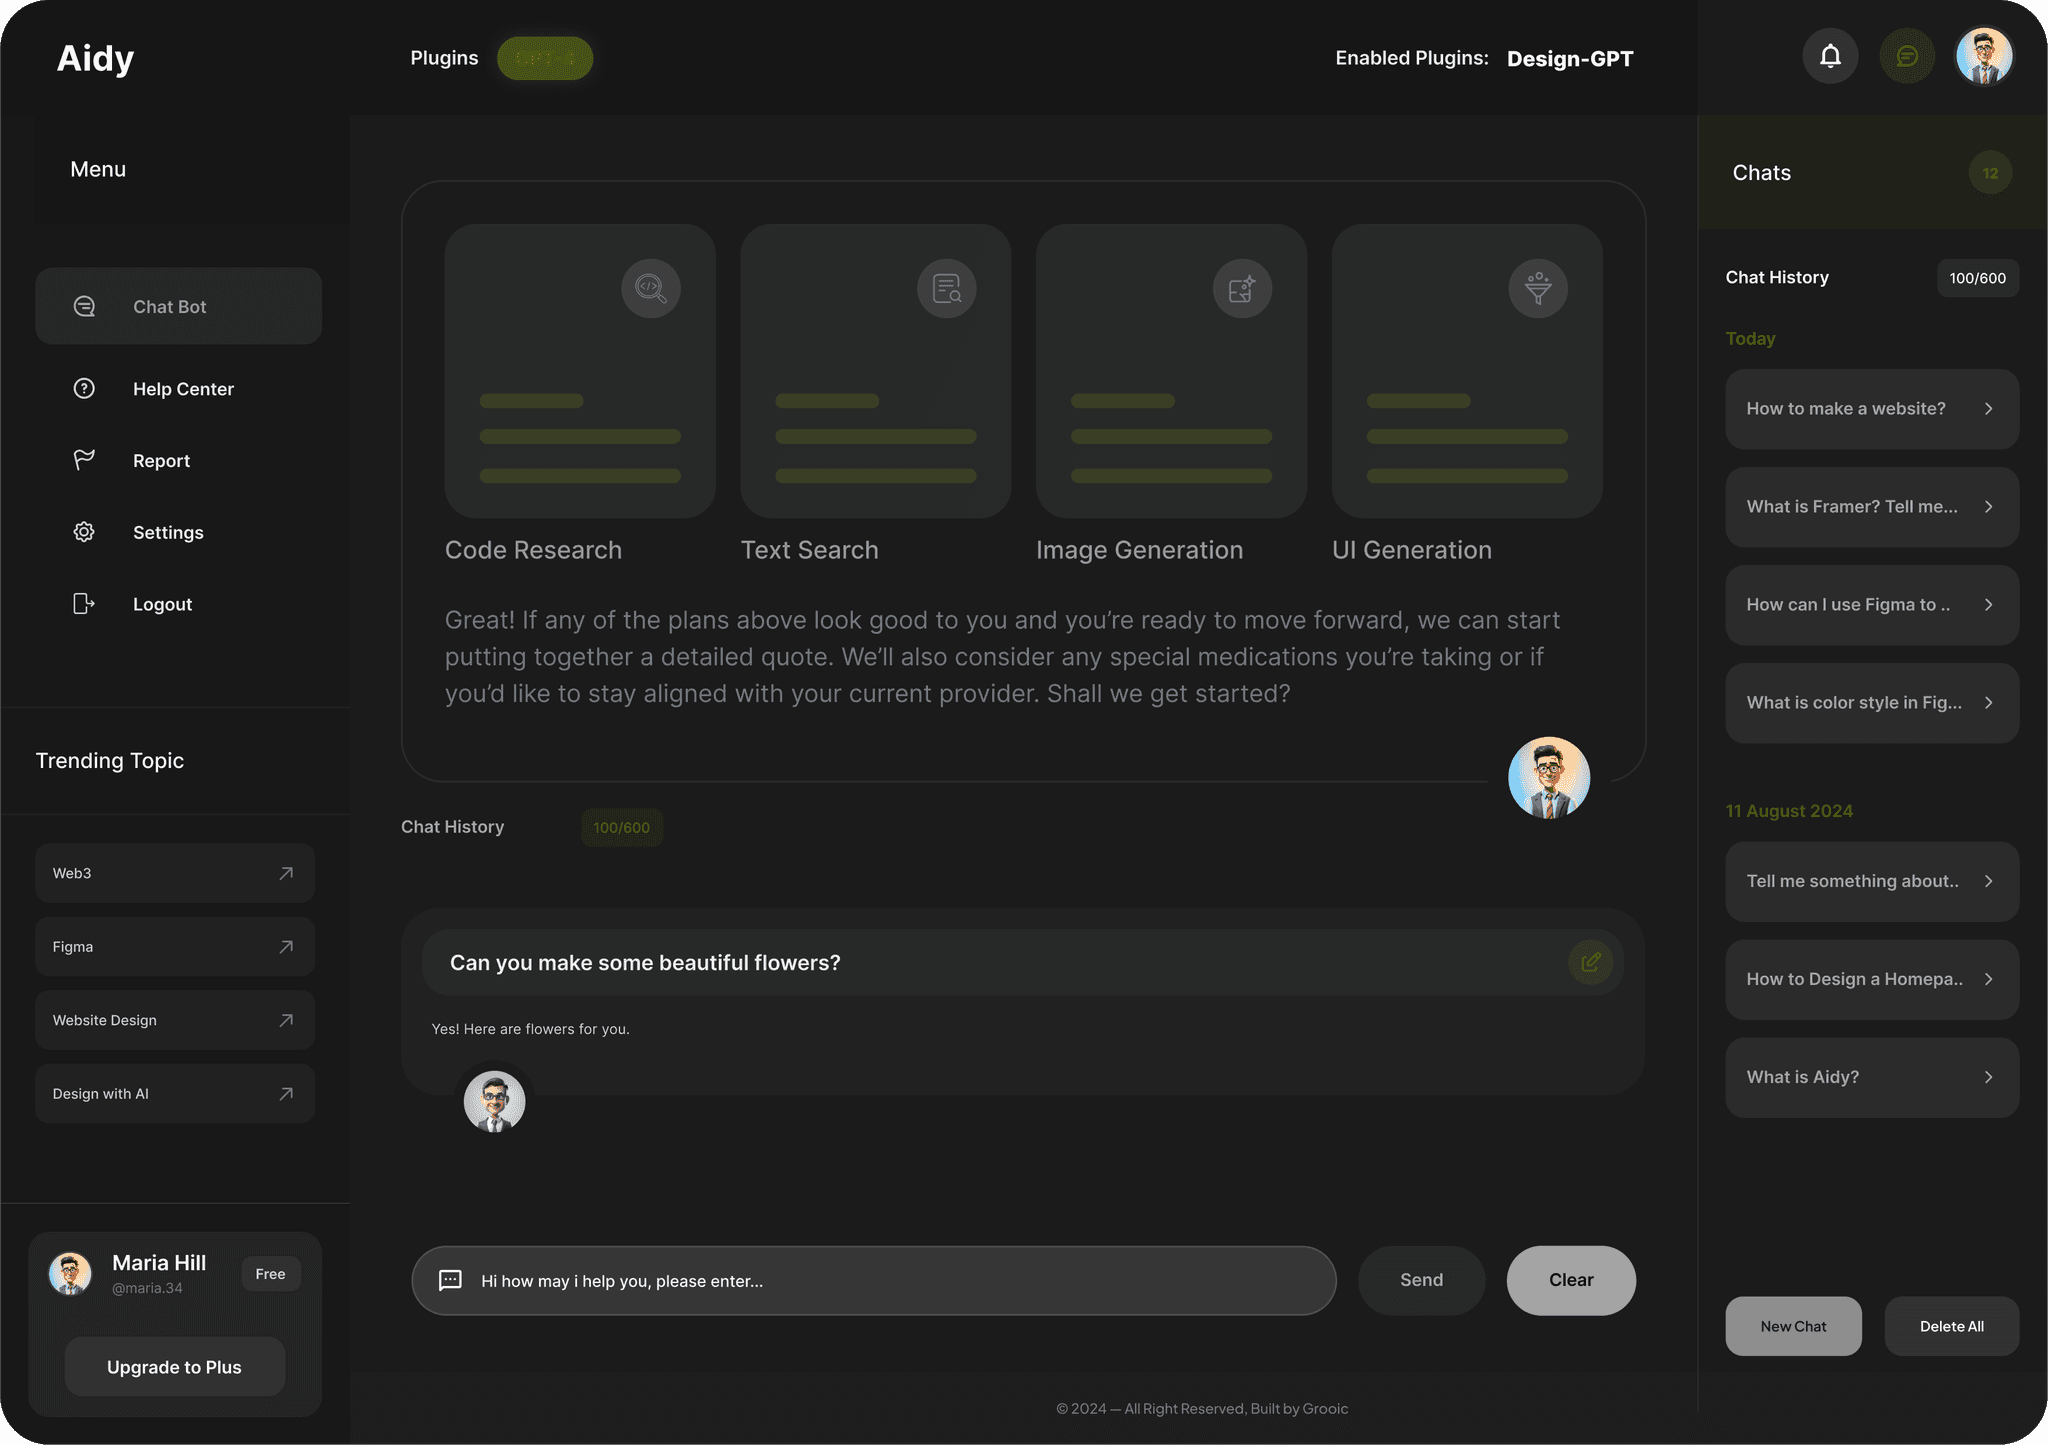Click the message icon in the chat input bar

[x=450, y=1280]
